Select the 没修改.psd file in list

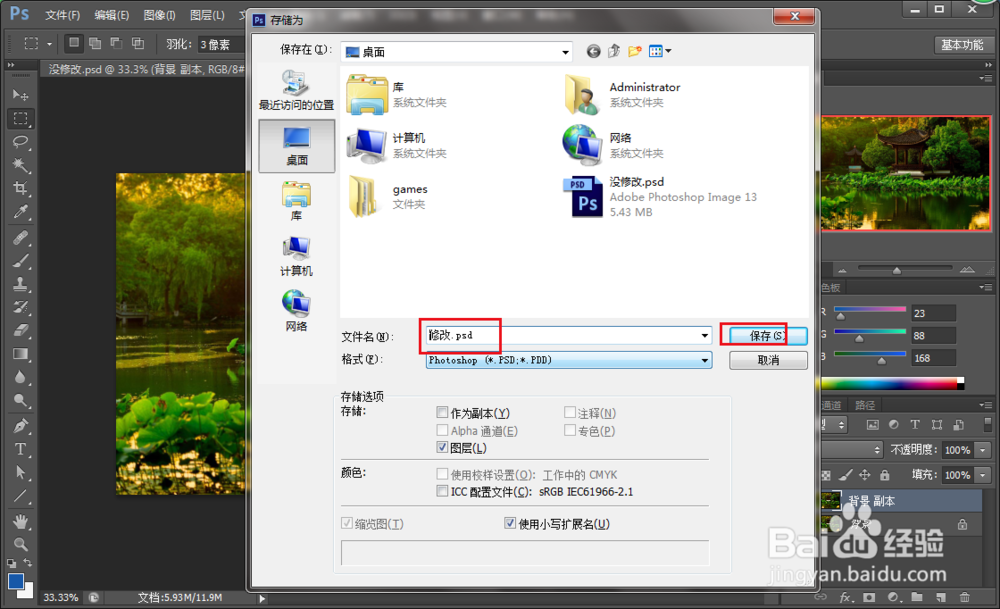tap(661, 197)
